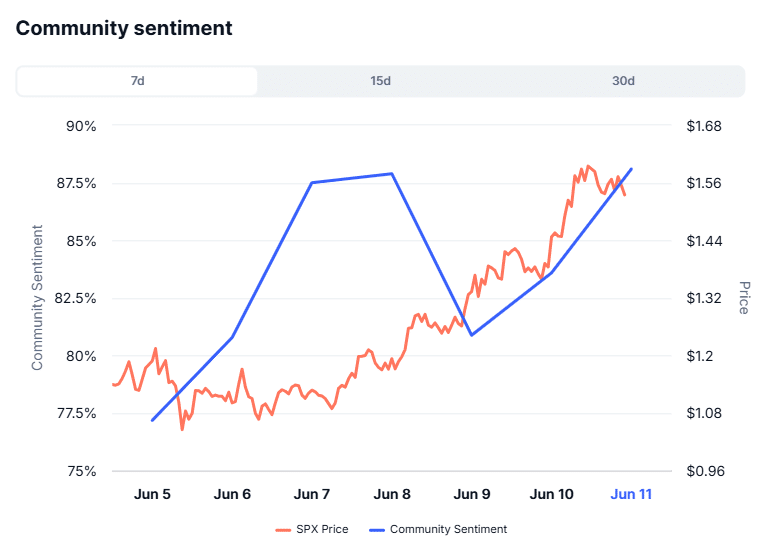The image size is (778, 547).
Task: Click the Jun 5 date label
Action: pos(152,494)
